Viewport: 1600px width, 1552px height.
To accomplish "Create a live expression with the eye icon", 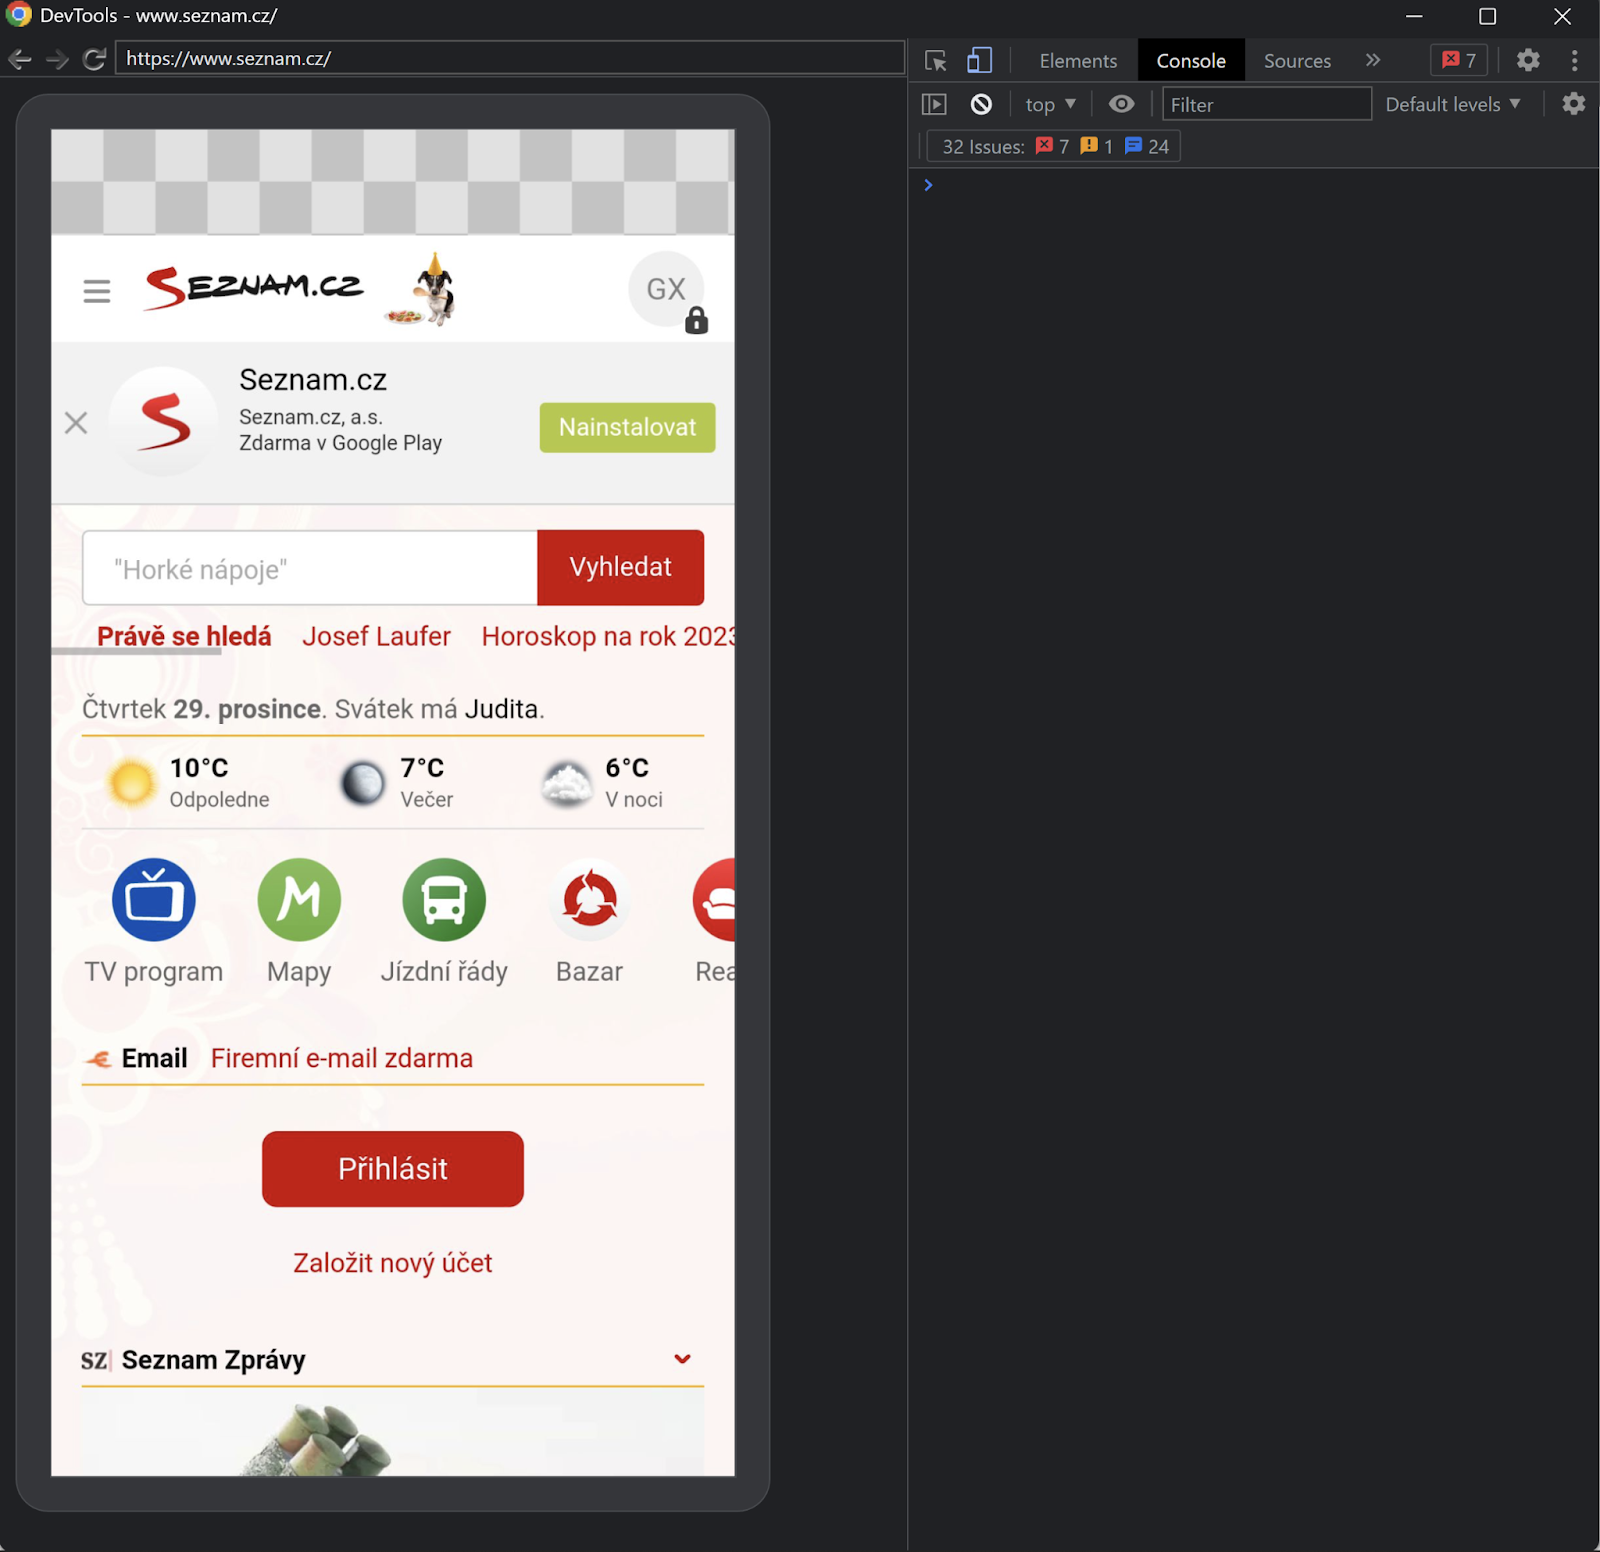I will tap(1121, 103).
